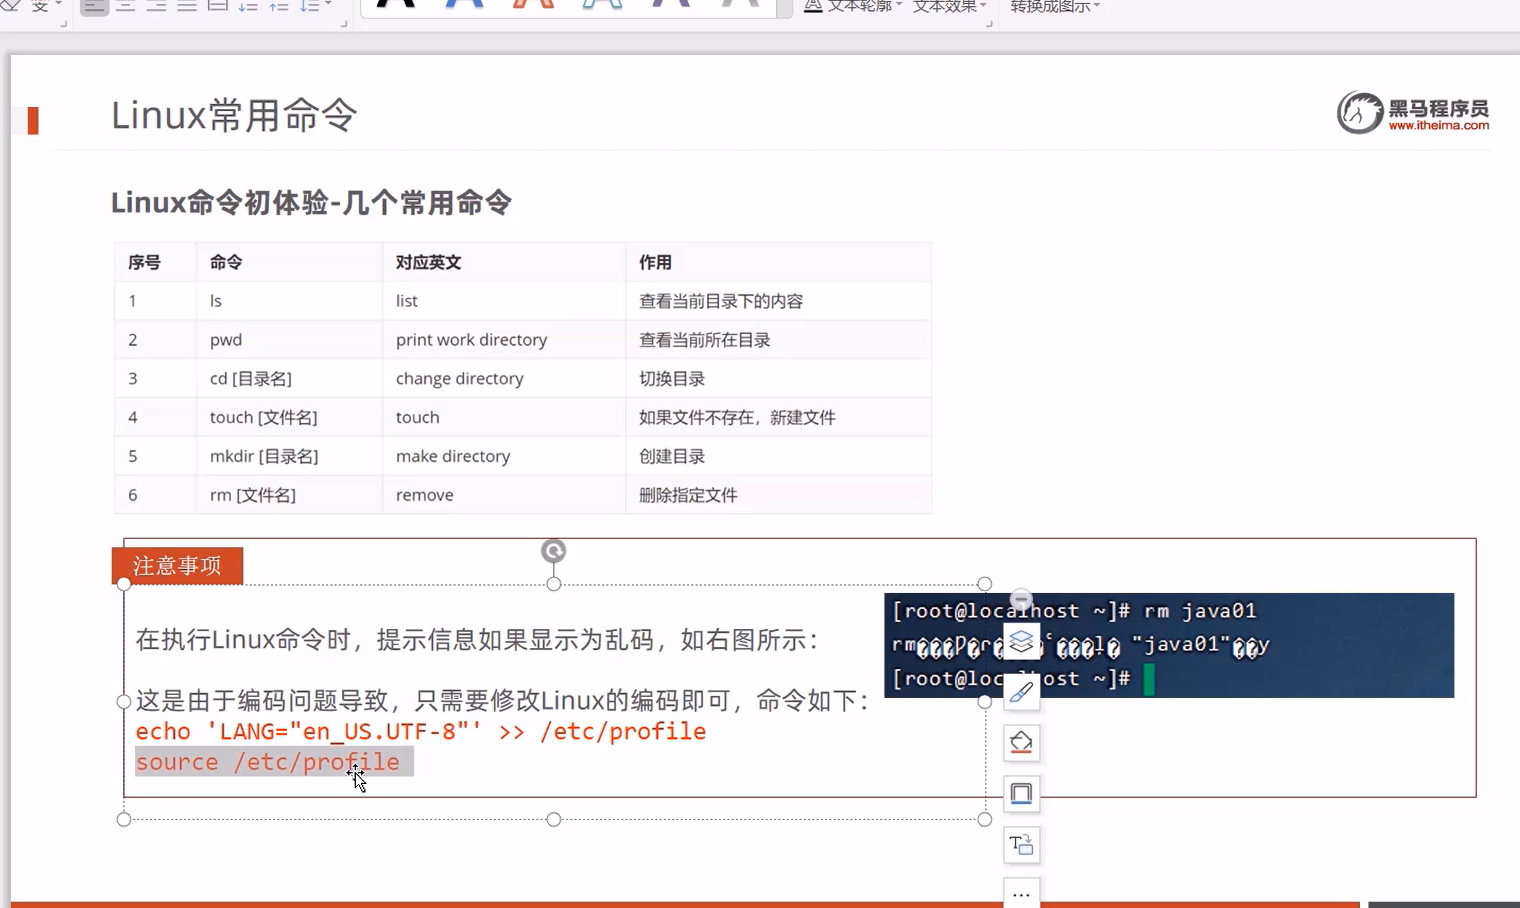Open the 转换成图示 convert dropdown
The width and height of the screenshot is (1520, 908).
point(1055,6)
